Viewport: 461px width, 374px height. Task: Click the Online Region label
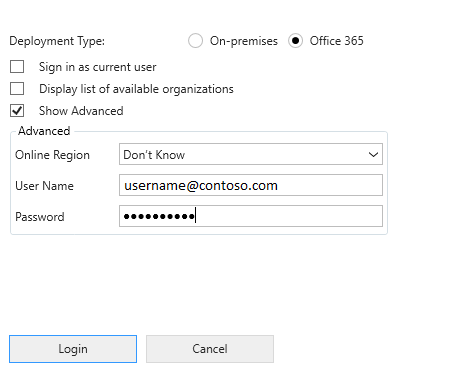(x=52, y=155)
